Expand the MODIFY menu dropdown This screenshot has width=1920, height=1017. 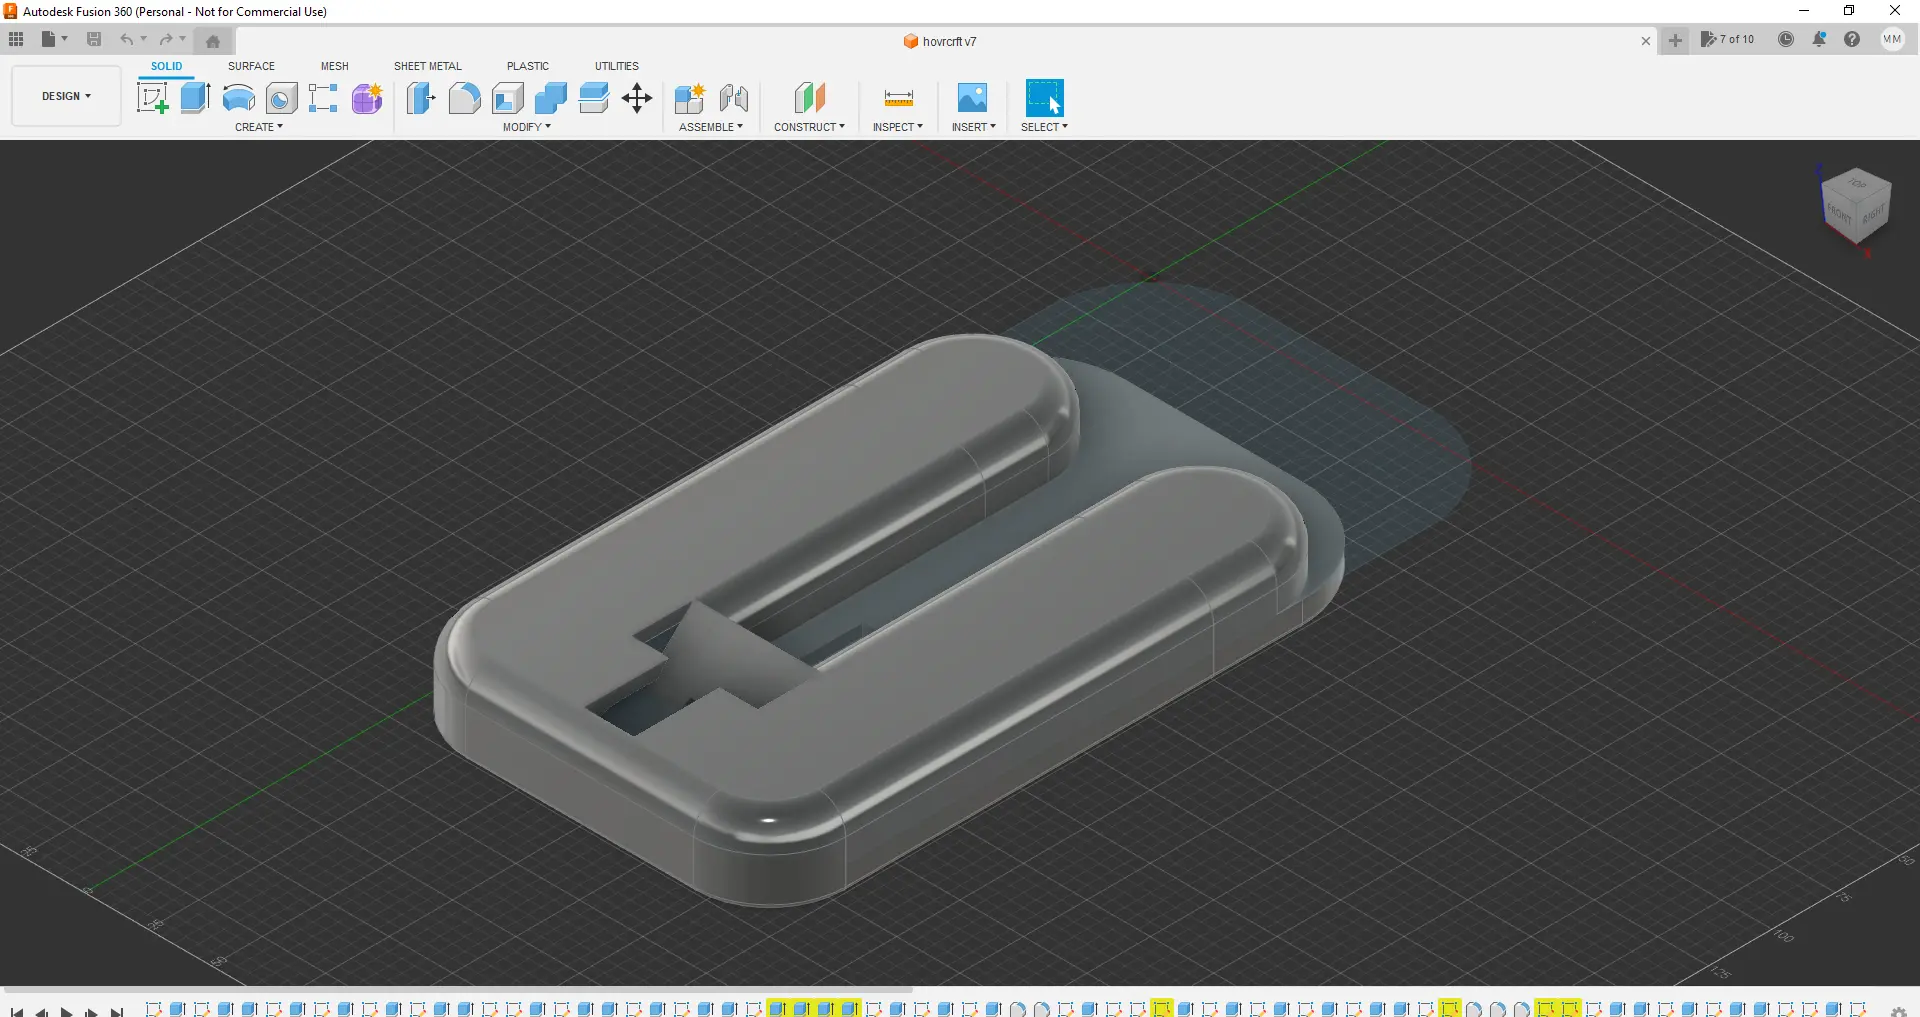click(526, 127)
